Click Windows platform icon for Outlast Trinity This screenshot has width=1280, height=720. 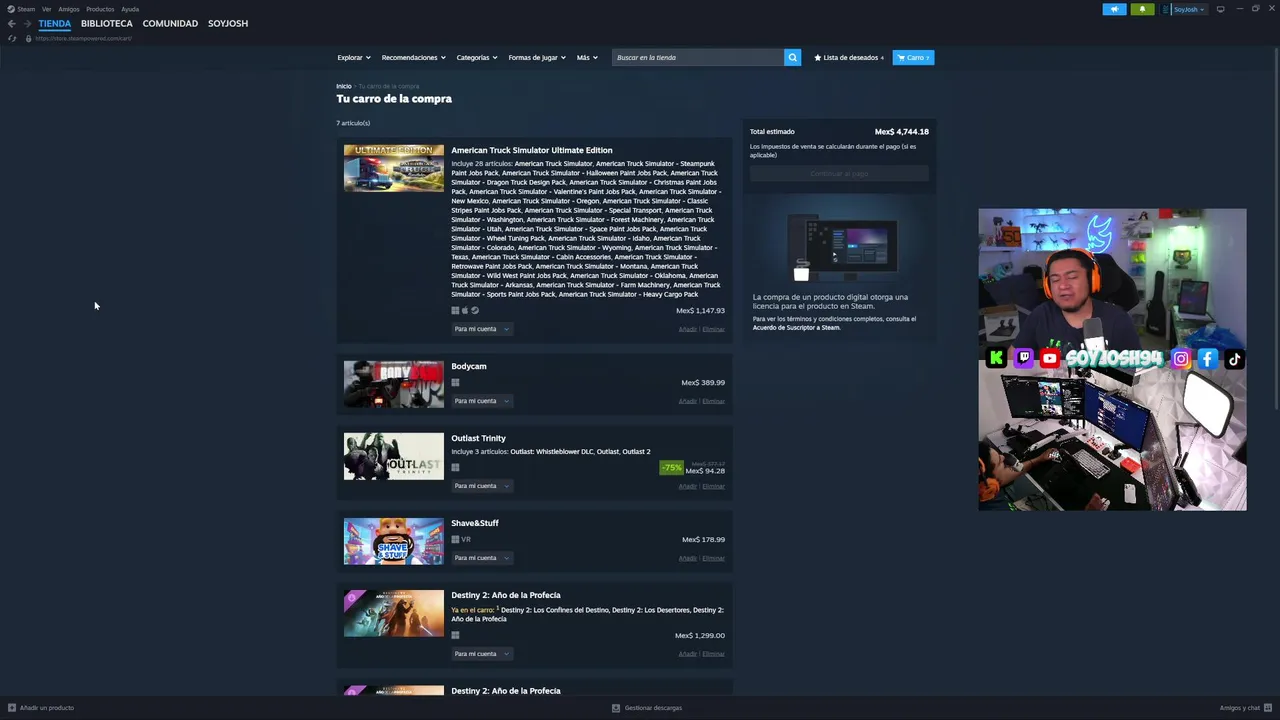tap(455, 467)
